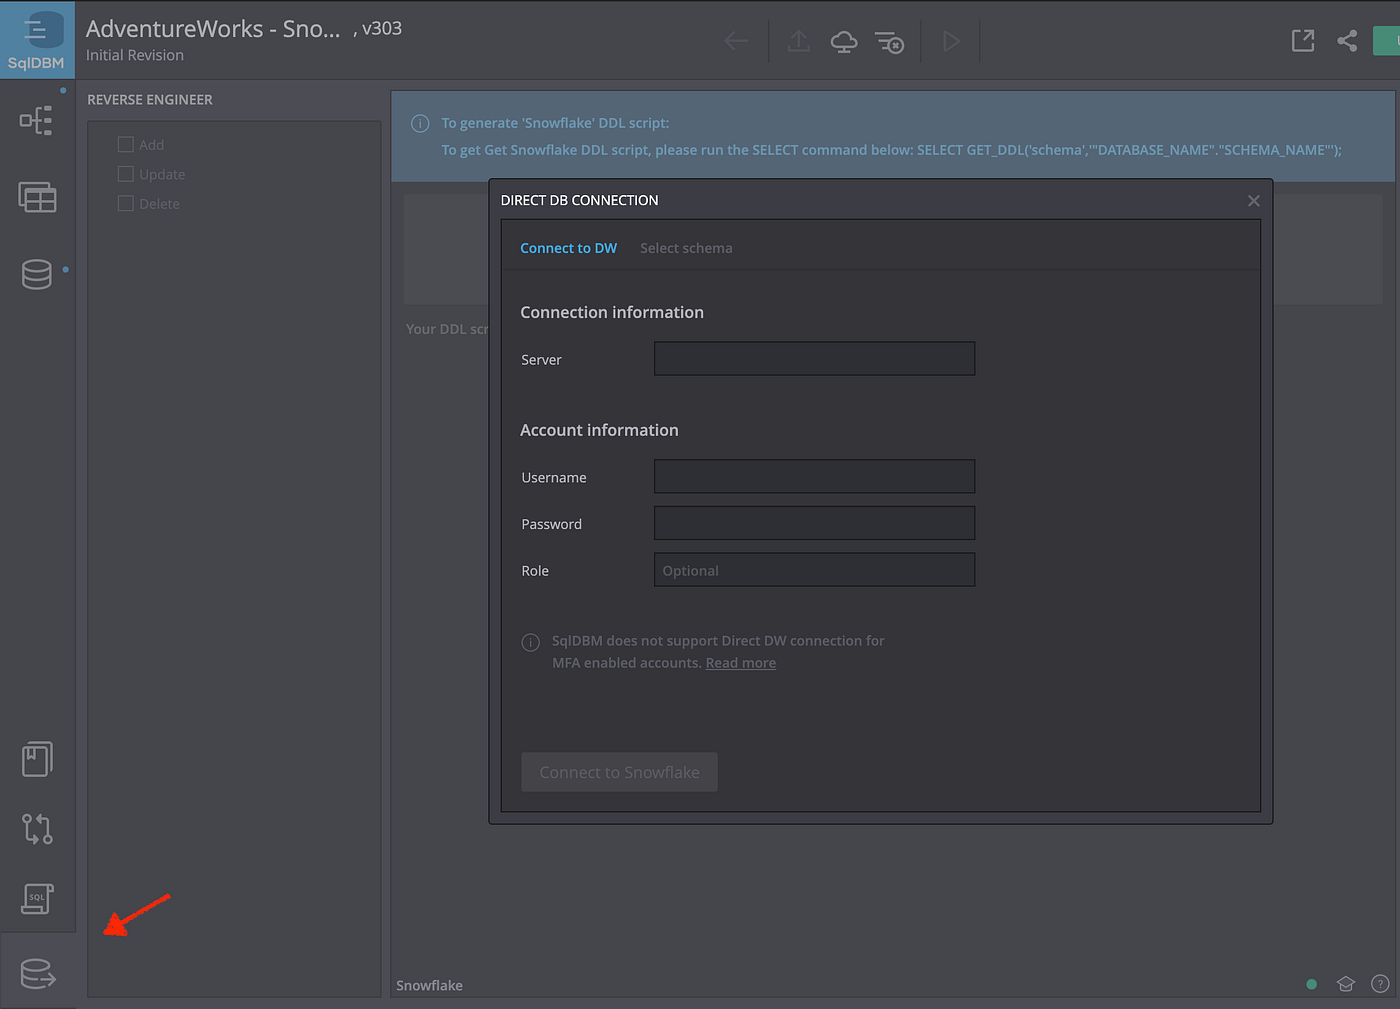The width and height of the screenshot is (1400, 1009).
Task: Open the help question mark icon
Action: click(x=1380, y=984)
